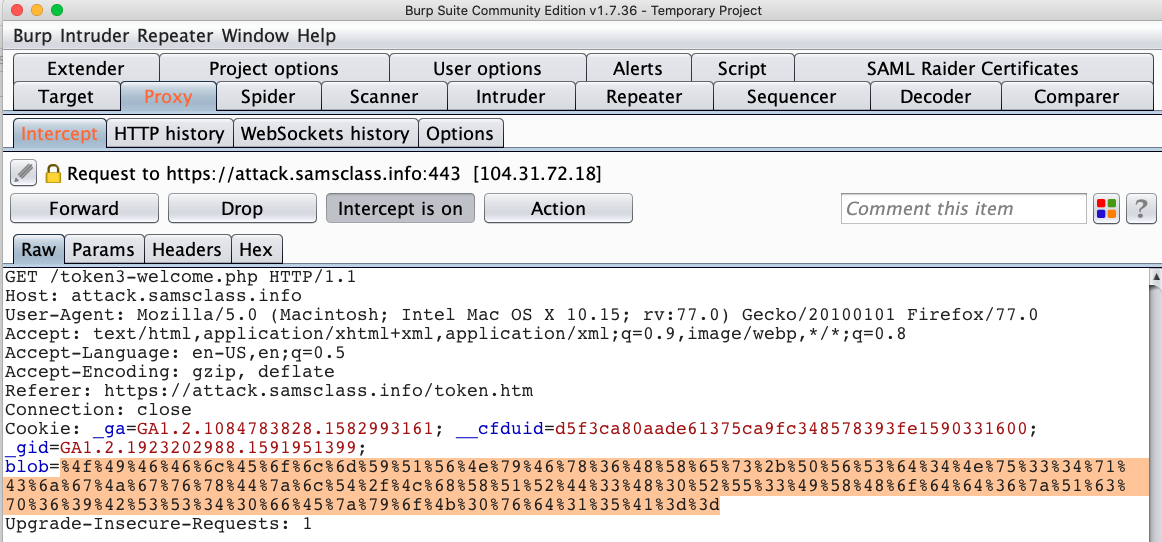Select the Hex view tab
Screen dimensions: 1162x542
[x=256, y=249]
